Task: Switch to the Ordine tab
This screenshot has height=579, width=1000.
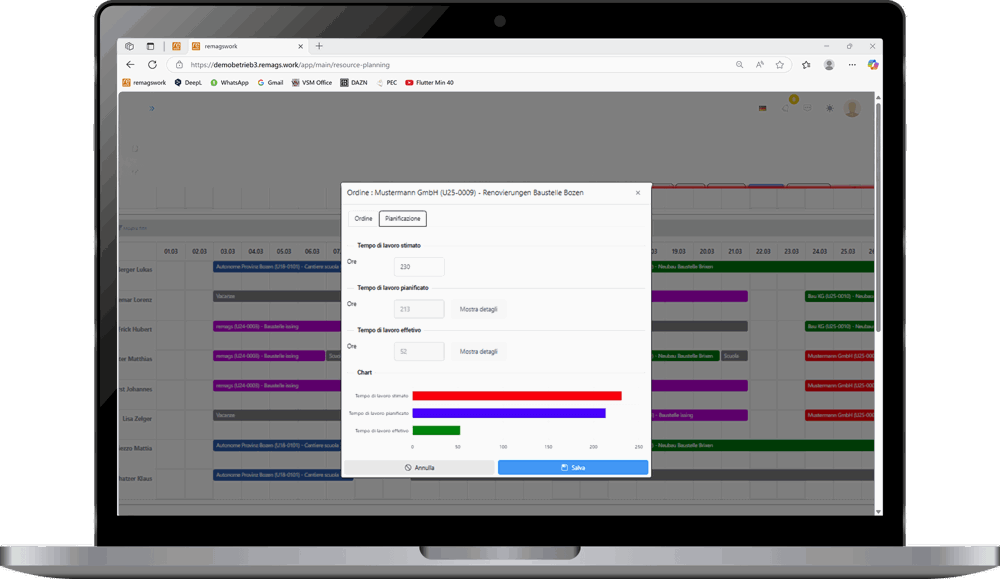Action: (363, 218)
